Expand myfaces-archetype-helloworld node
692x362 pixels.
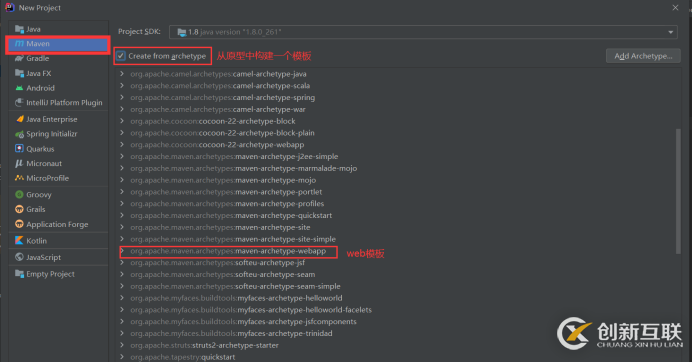pyautogui.click(x=122, y=298)
